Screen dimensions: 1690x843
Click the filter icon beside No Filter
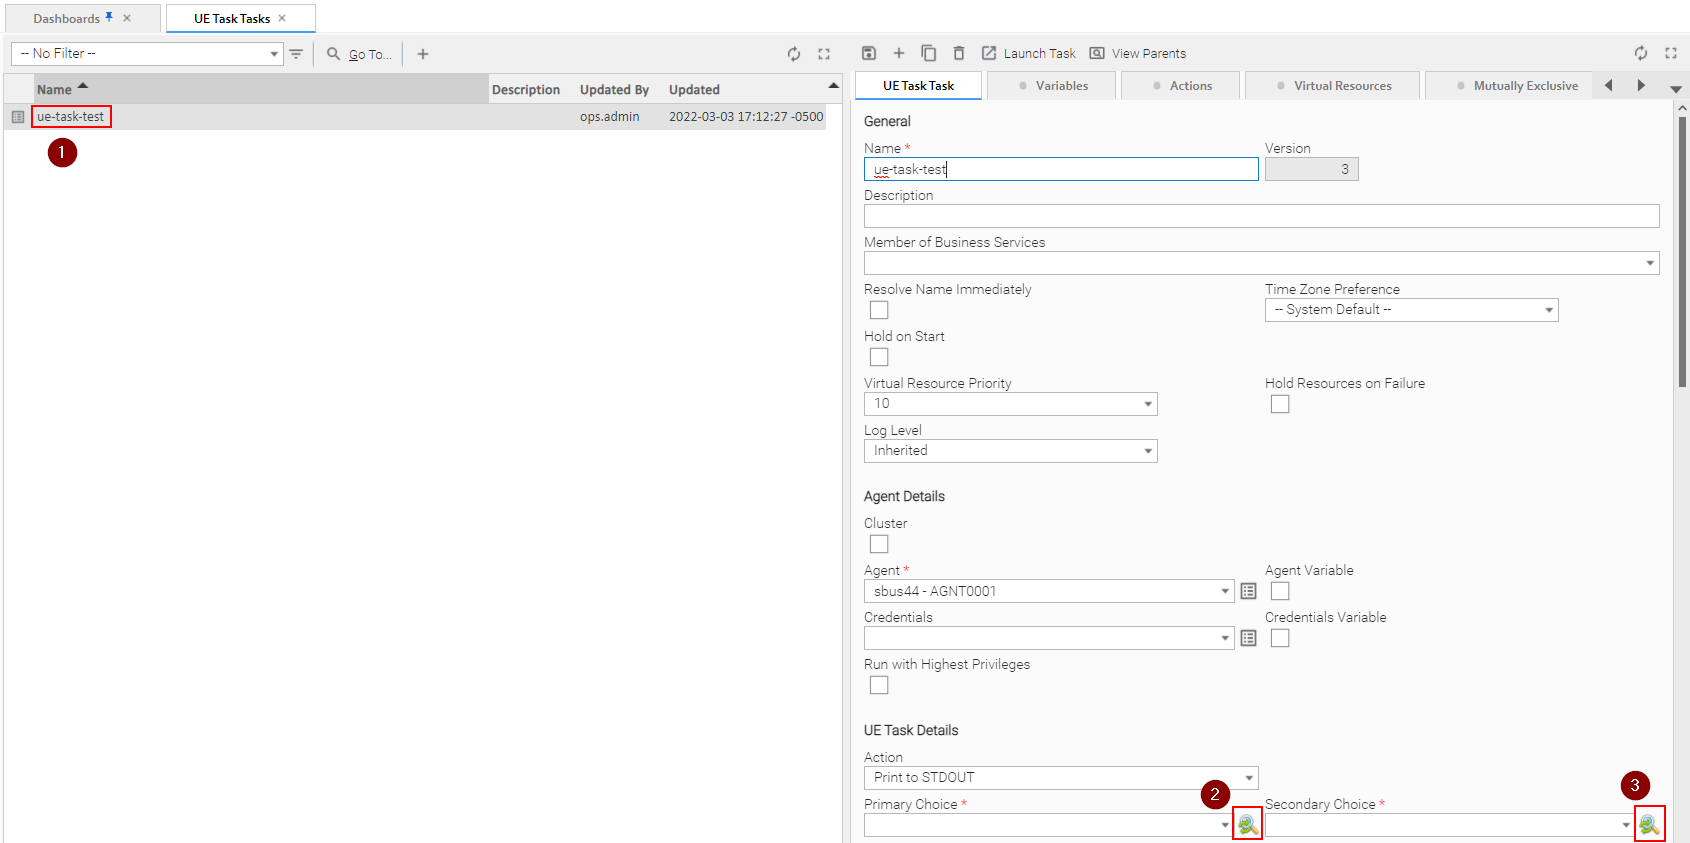coord(296,54)
